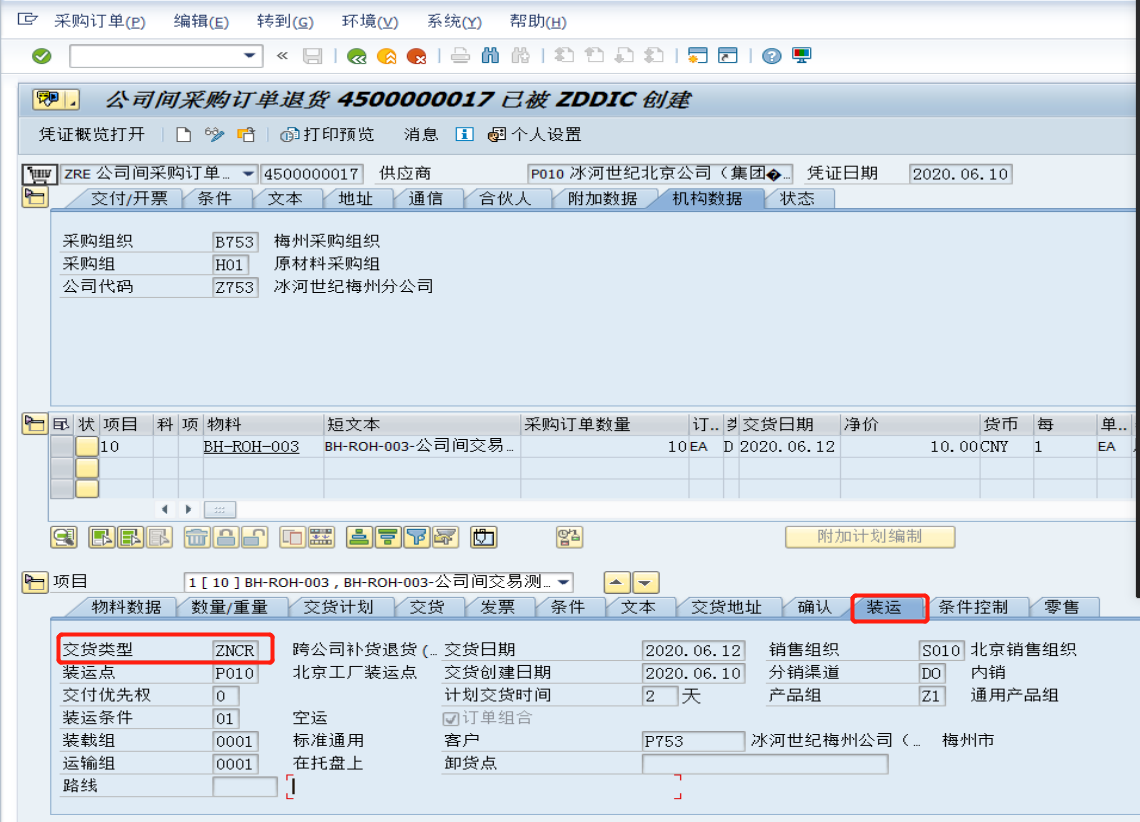Switch to 物料数据 item tab
Viewport: 1140px width, 822px height.
coord(126,607)
